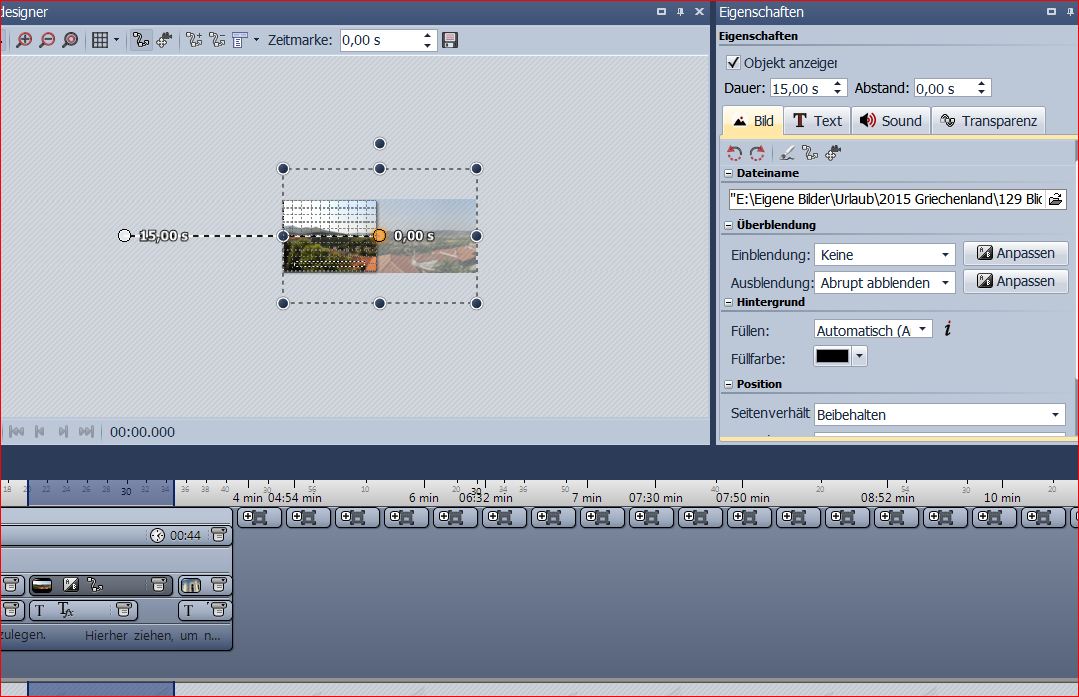Open the Einblendung dropdown

tap(885, 255)
